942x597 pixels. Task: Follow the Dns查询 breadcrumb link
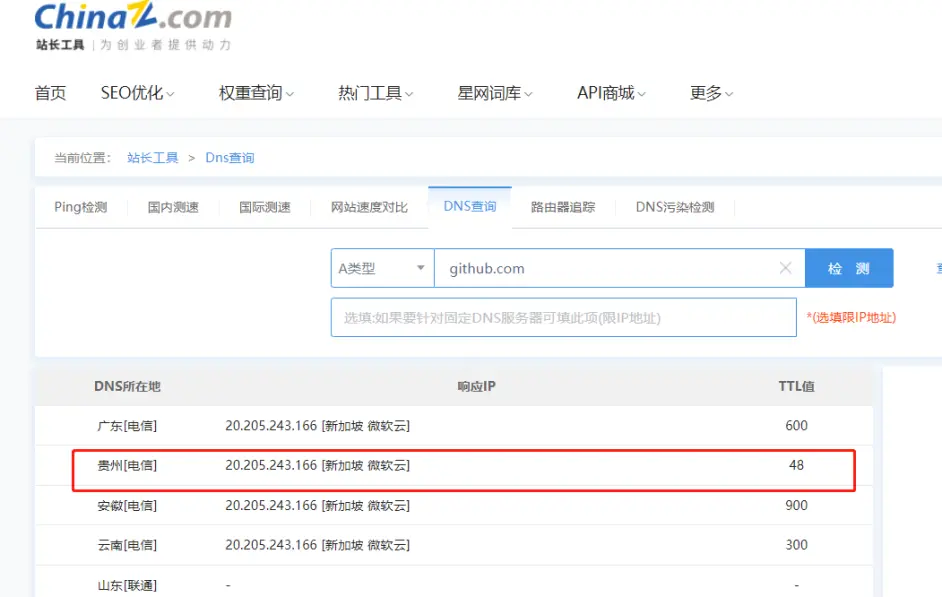tap(230, 158)
